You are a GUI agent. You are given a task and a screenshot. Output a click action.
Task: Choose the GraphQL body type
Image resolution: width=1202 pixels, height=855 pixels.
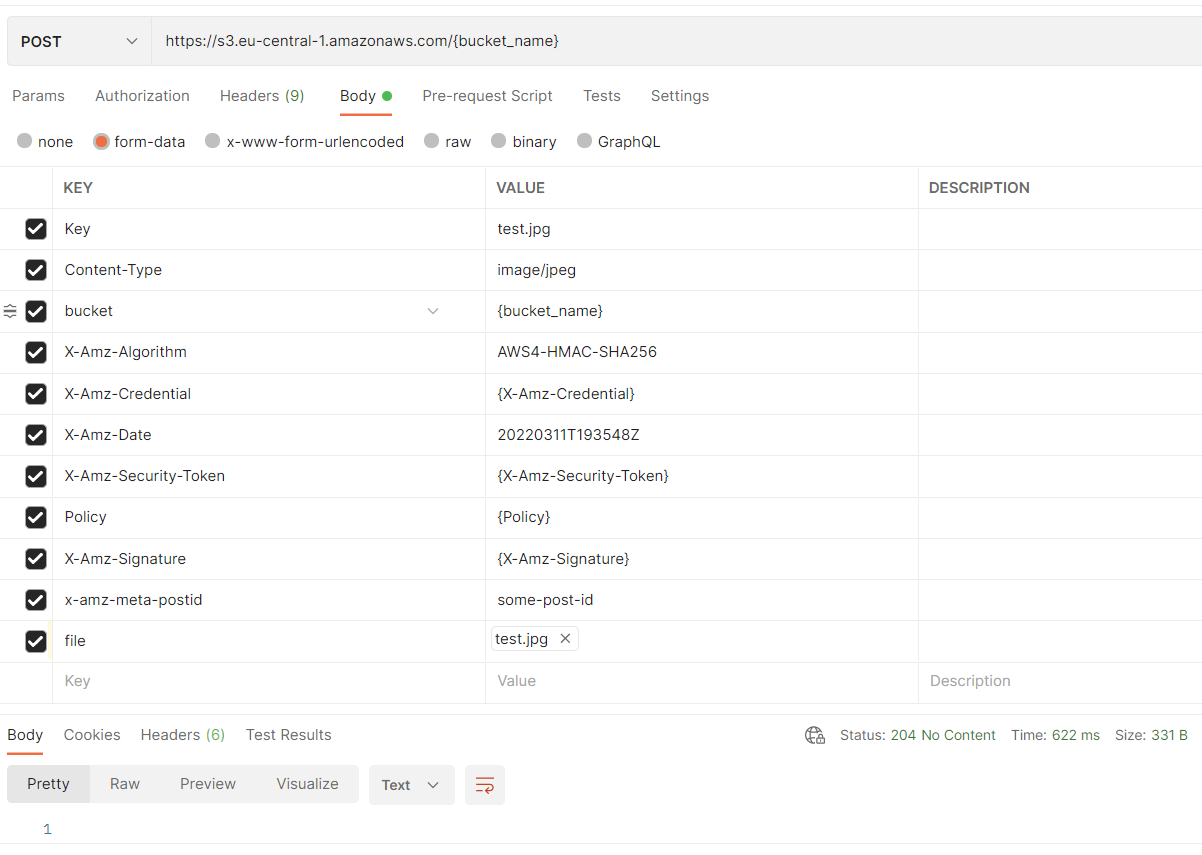[x=585, y=141]
